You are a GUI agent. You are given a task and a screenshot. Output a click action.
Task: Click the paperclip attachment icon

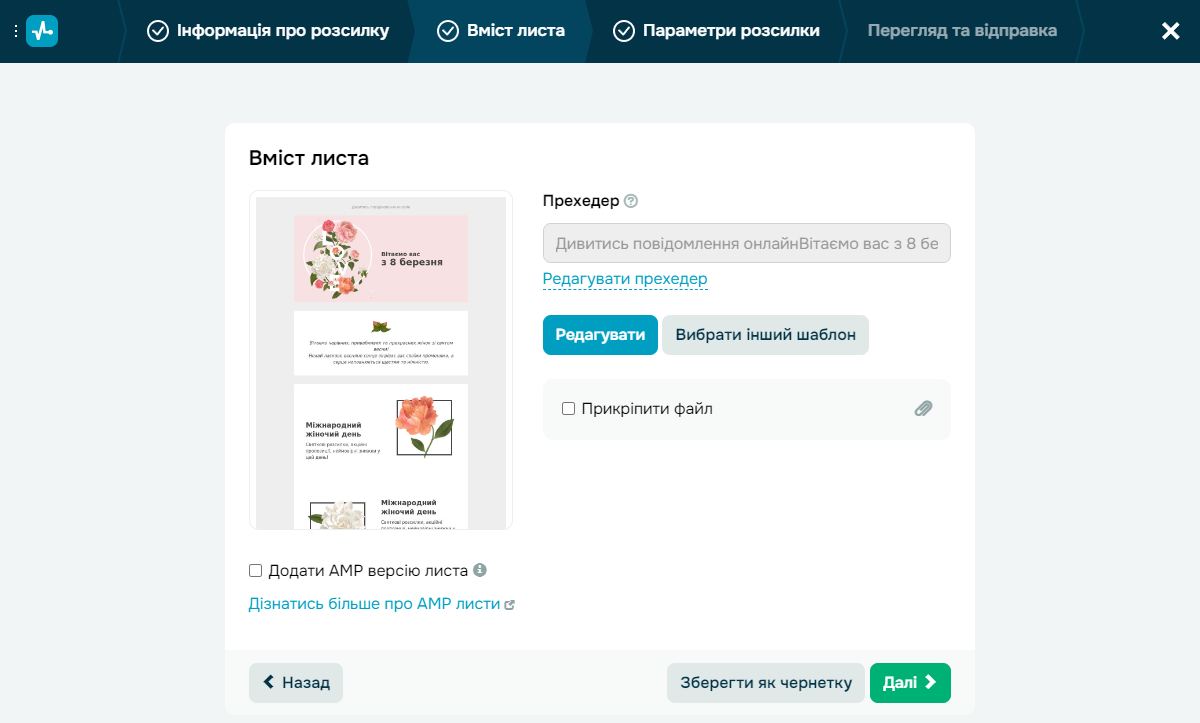point(923,408)
